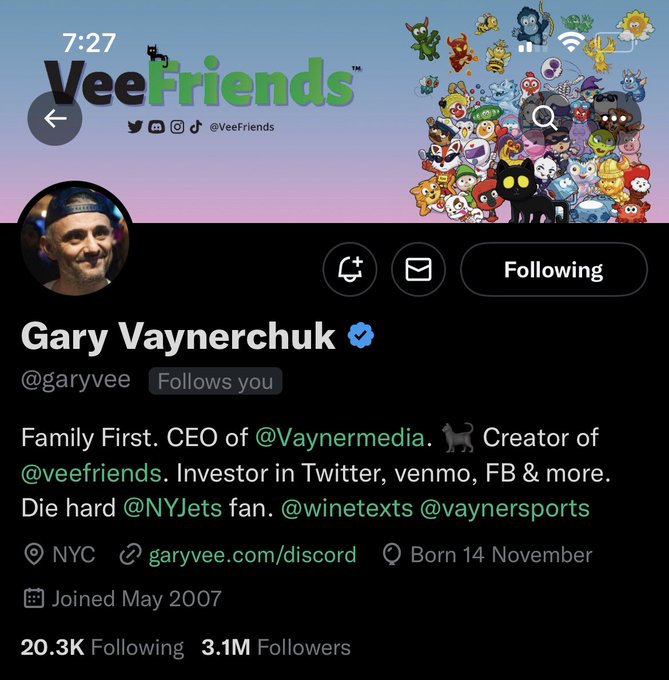The image size is (669, 680).
Task: Tap the link chain icon beside garyvee.com
Action: coord(131,554)
